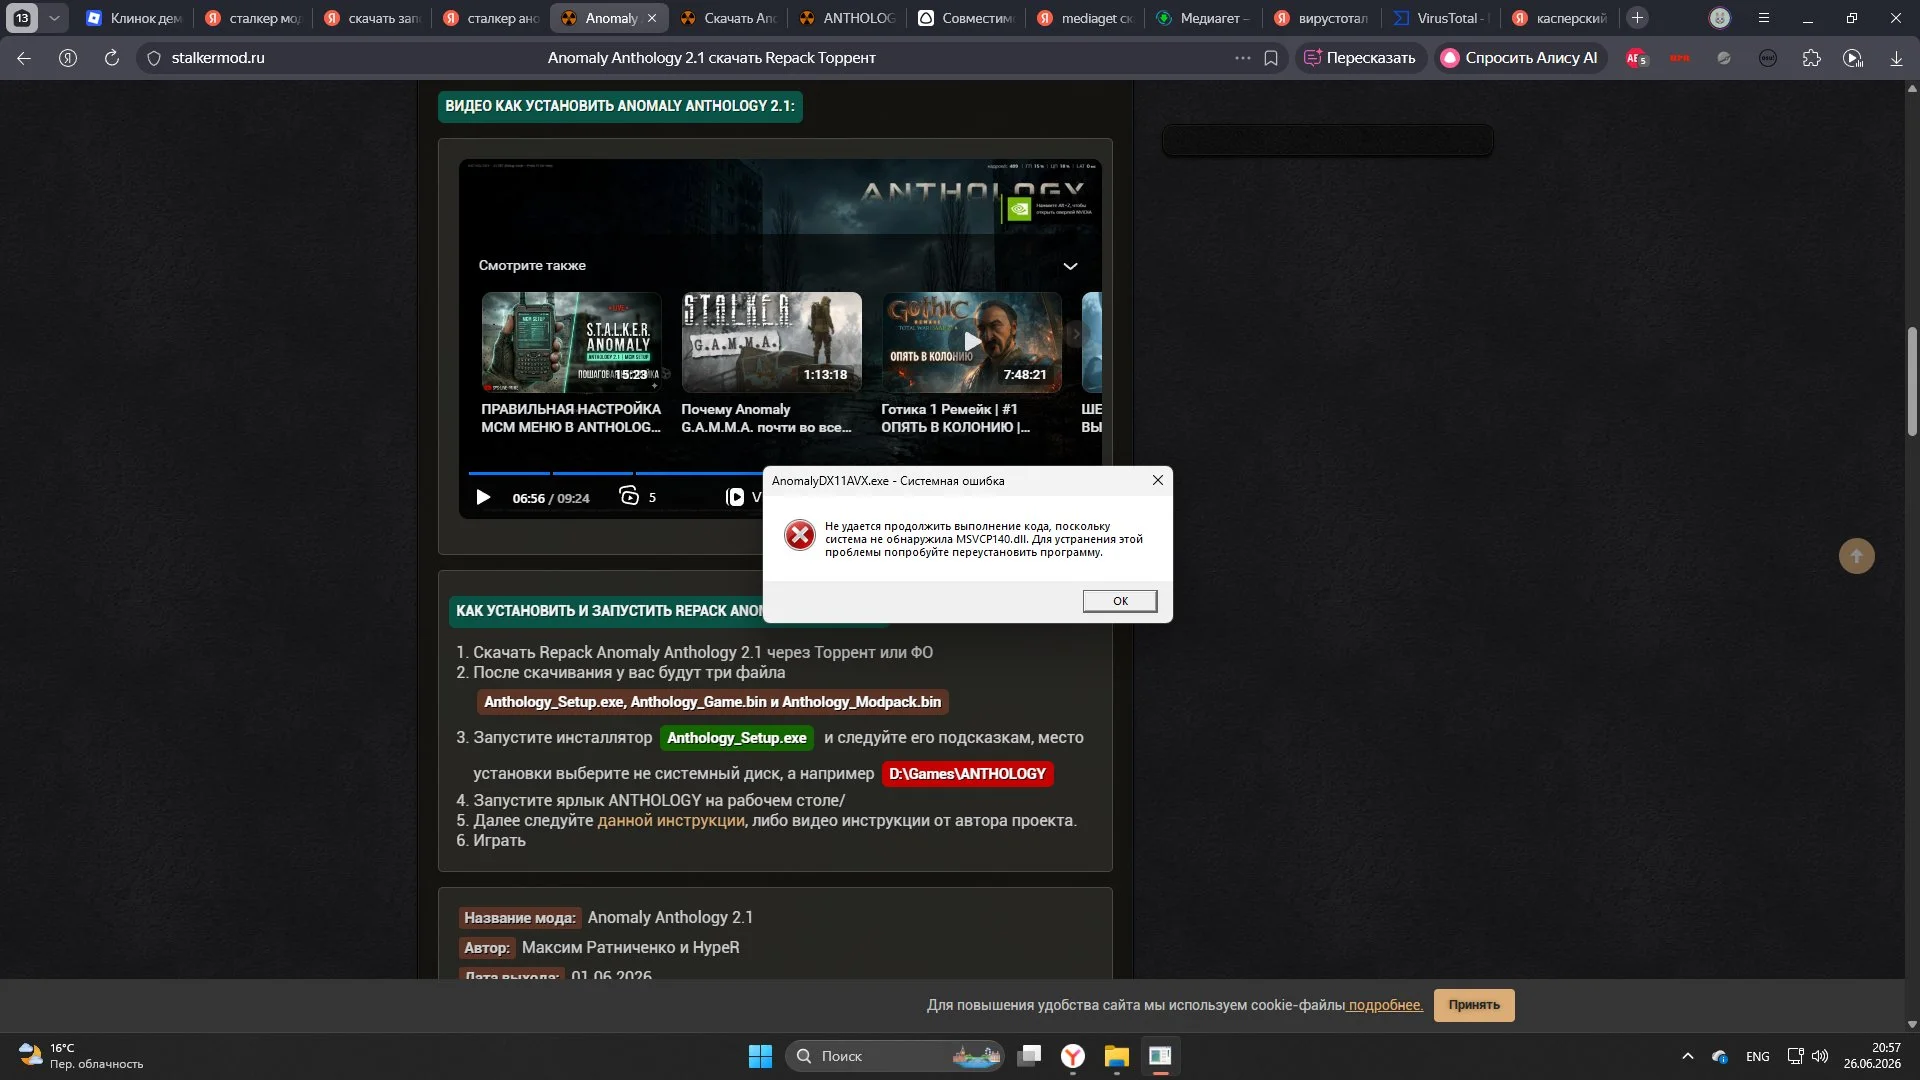Open the tab counter showing 13
Image resolution: width=1920 pixels, height=1080 pixels.
tap(22, 18)
